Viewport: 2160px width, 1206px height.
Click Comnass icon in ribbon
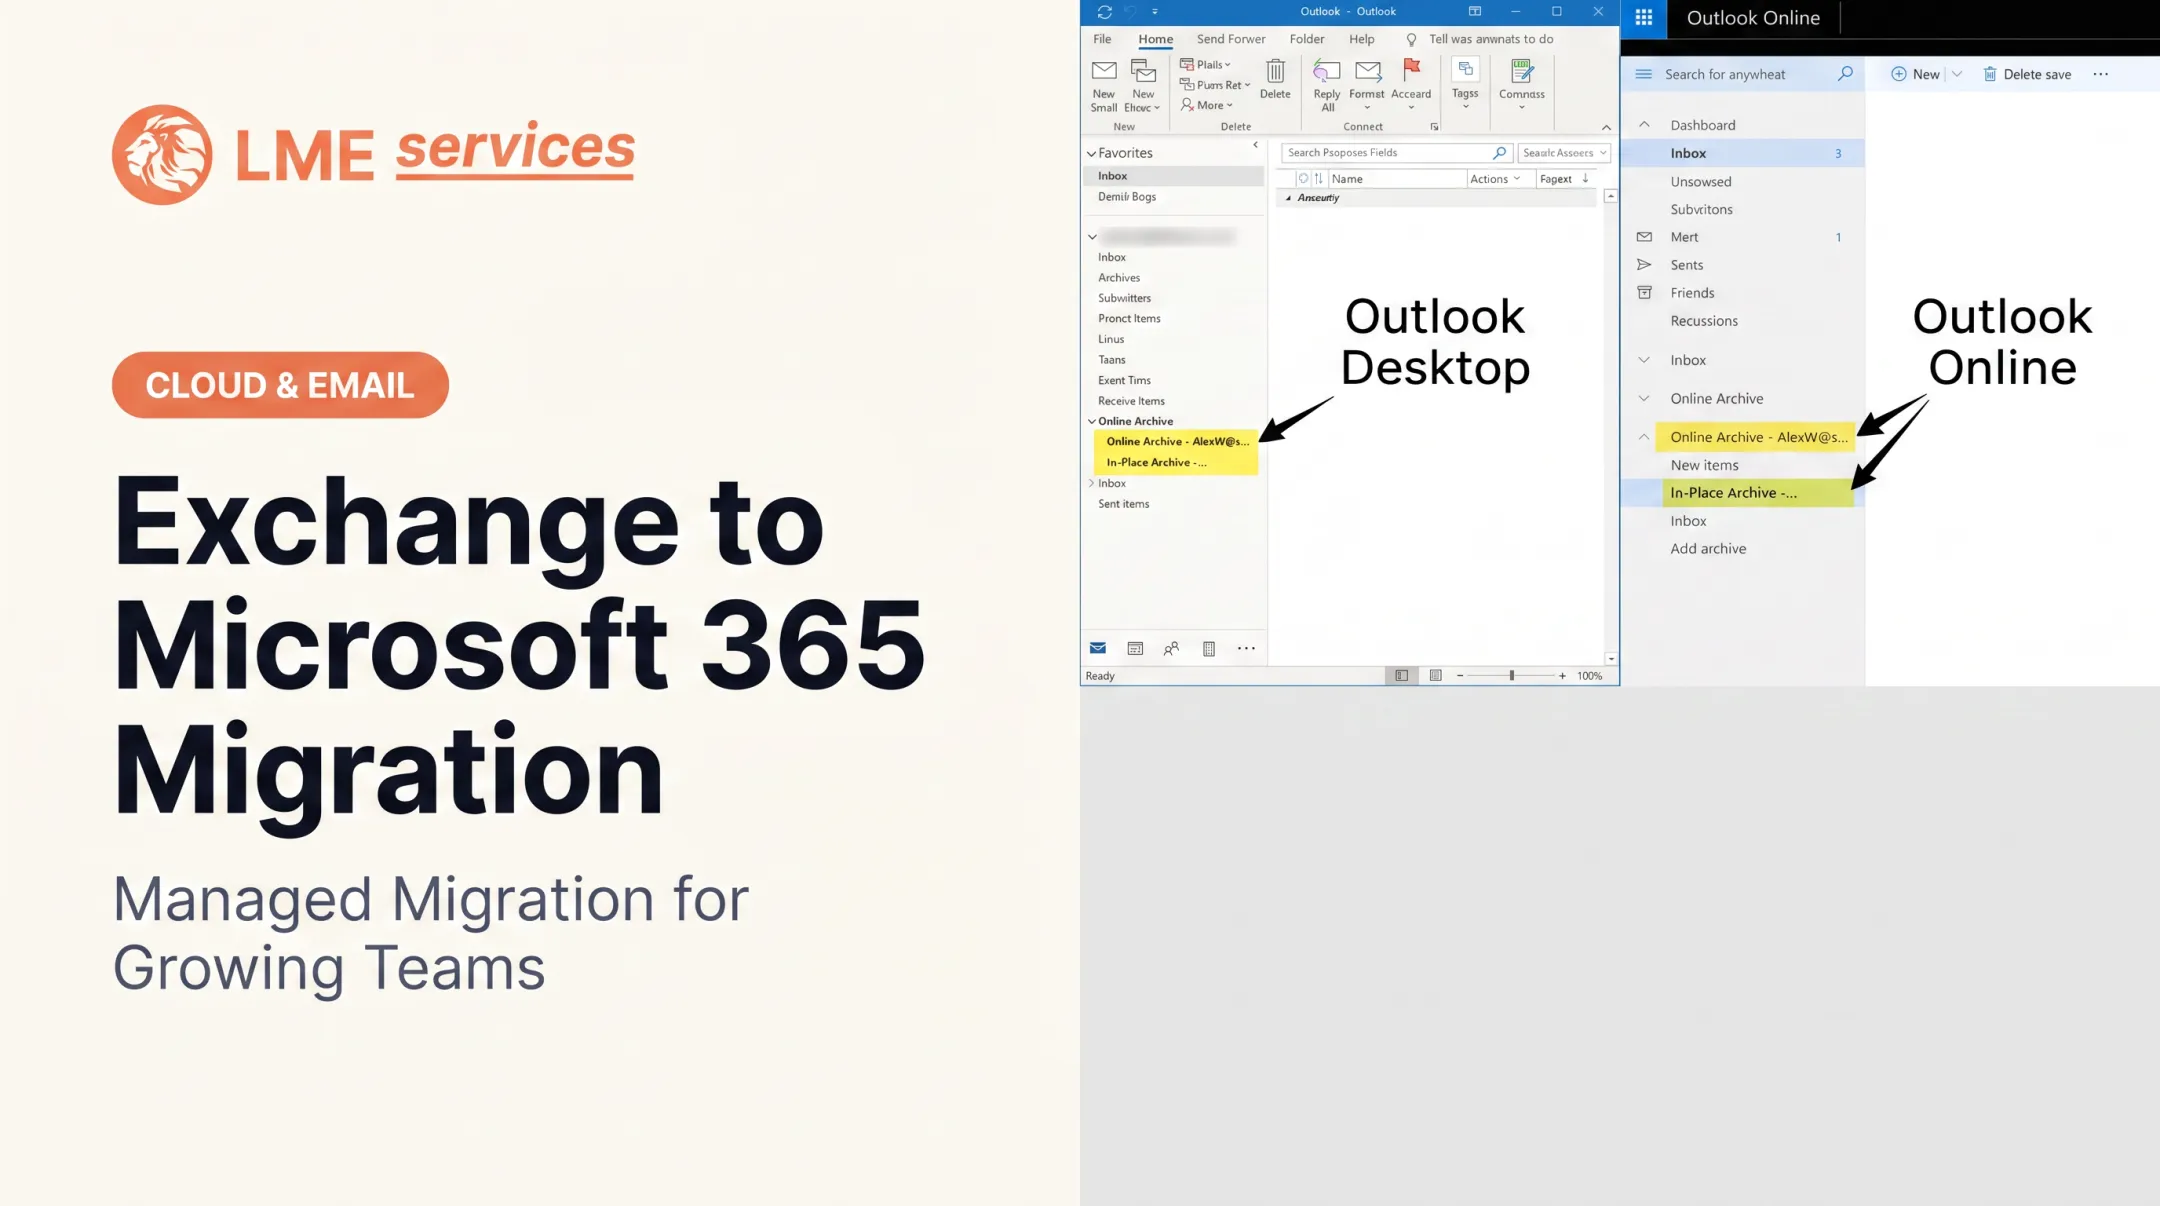click(x=1522, y=71)
